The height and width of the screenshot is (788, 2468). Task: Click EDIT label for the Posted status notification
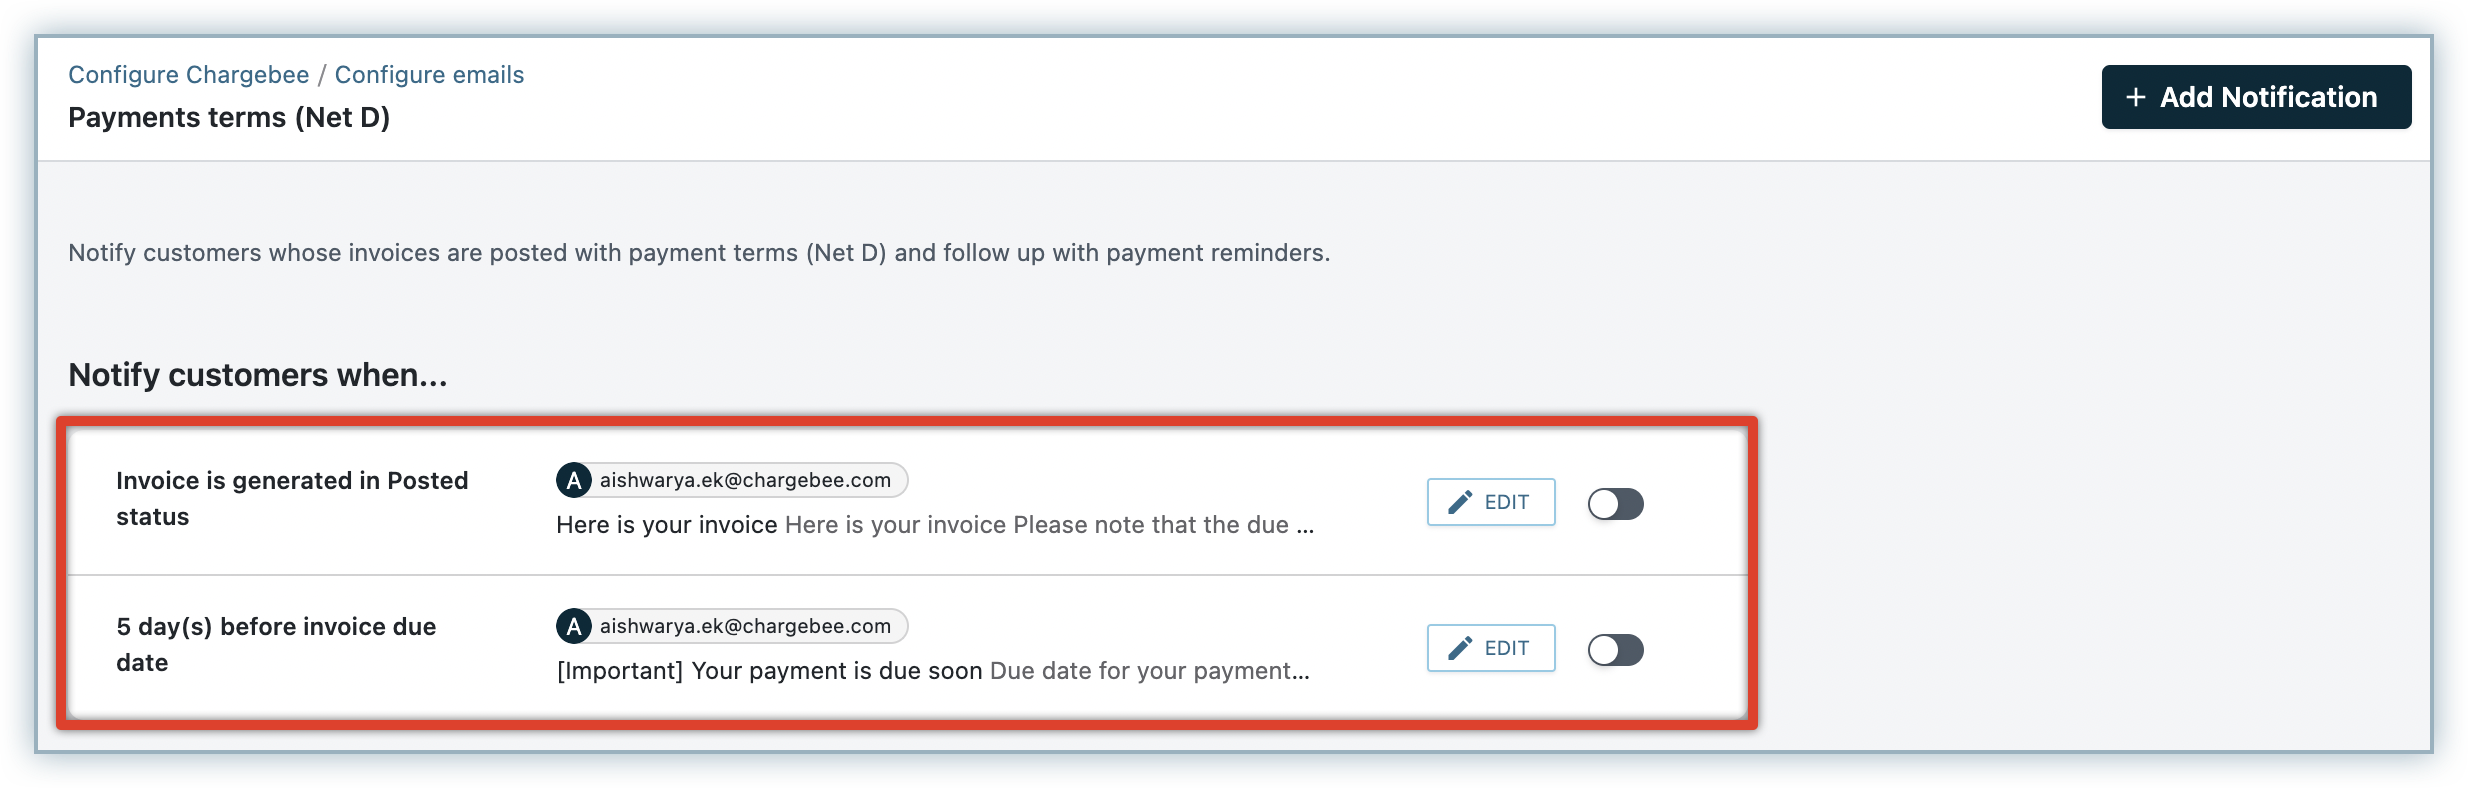coord(1506,502)
